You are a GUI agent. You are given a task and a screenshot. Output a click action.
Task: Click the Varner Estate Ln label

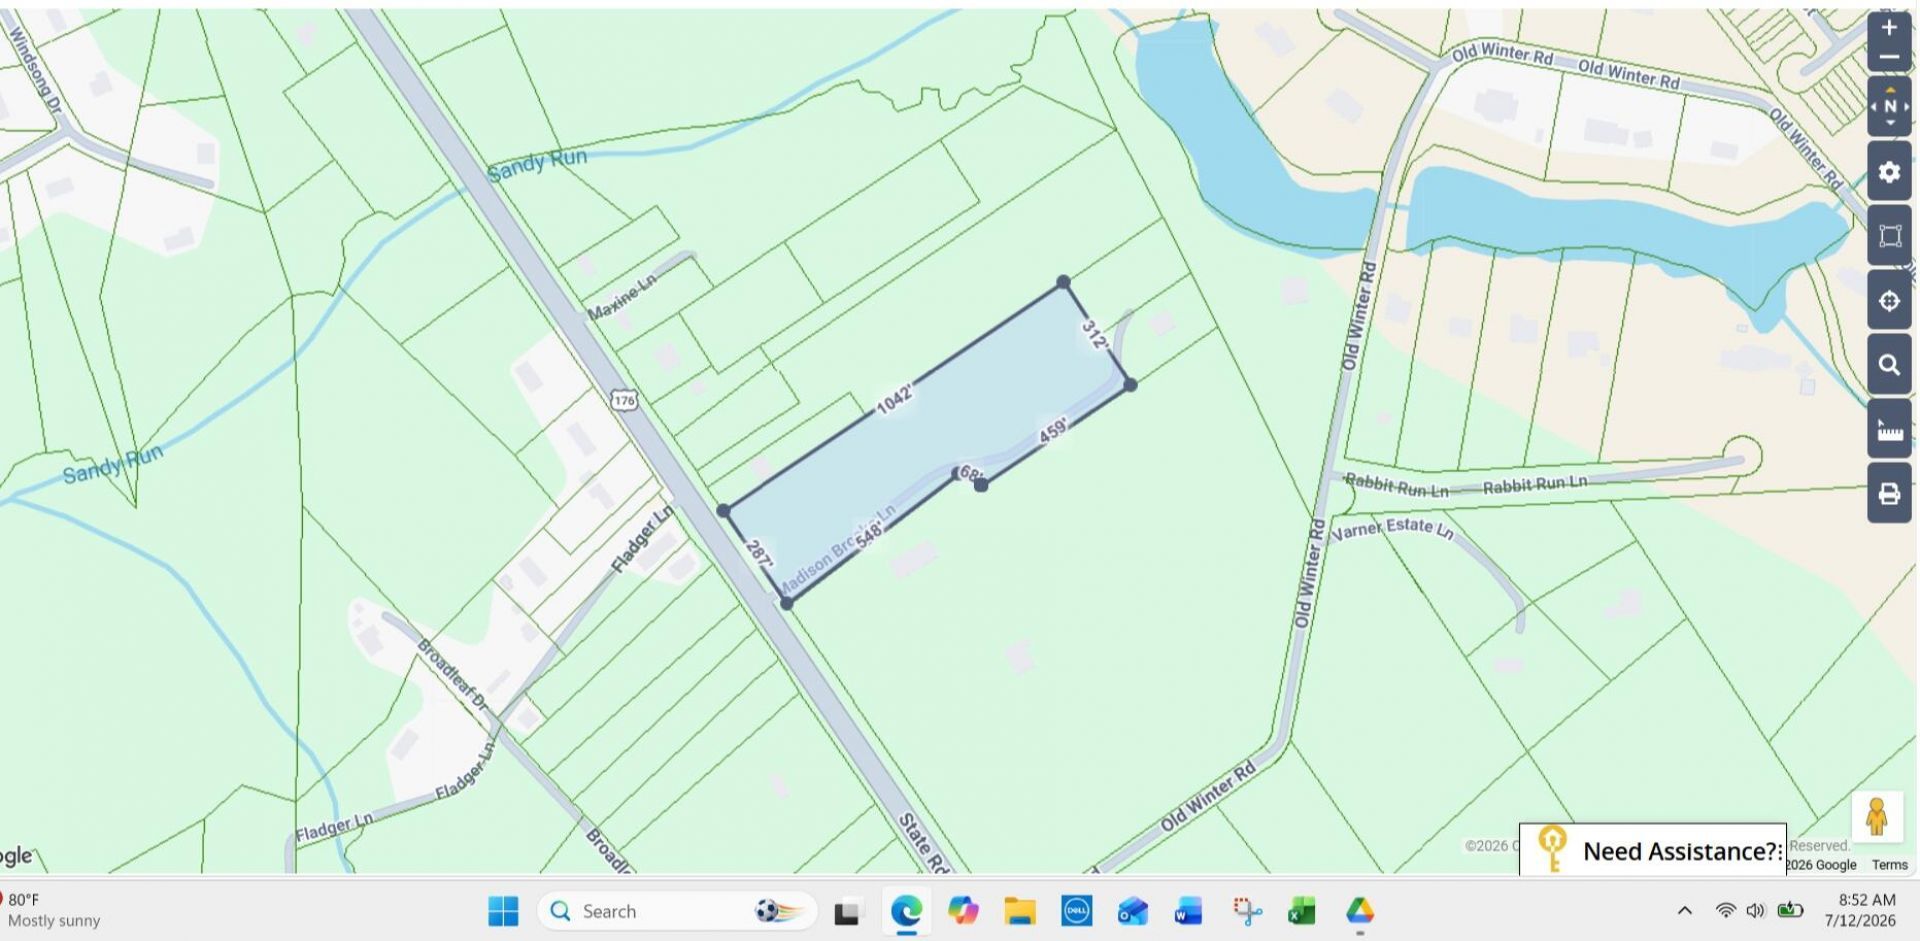click(1393, 527)
